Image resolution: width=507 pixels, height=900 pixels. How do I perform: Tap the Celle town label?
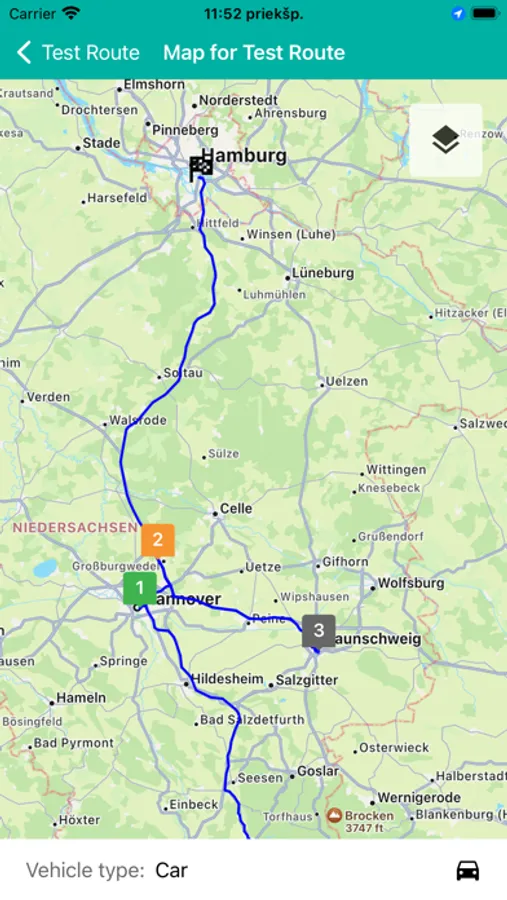(x=235, y=509)
